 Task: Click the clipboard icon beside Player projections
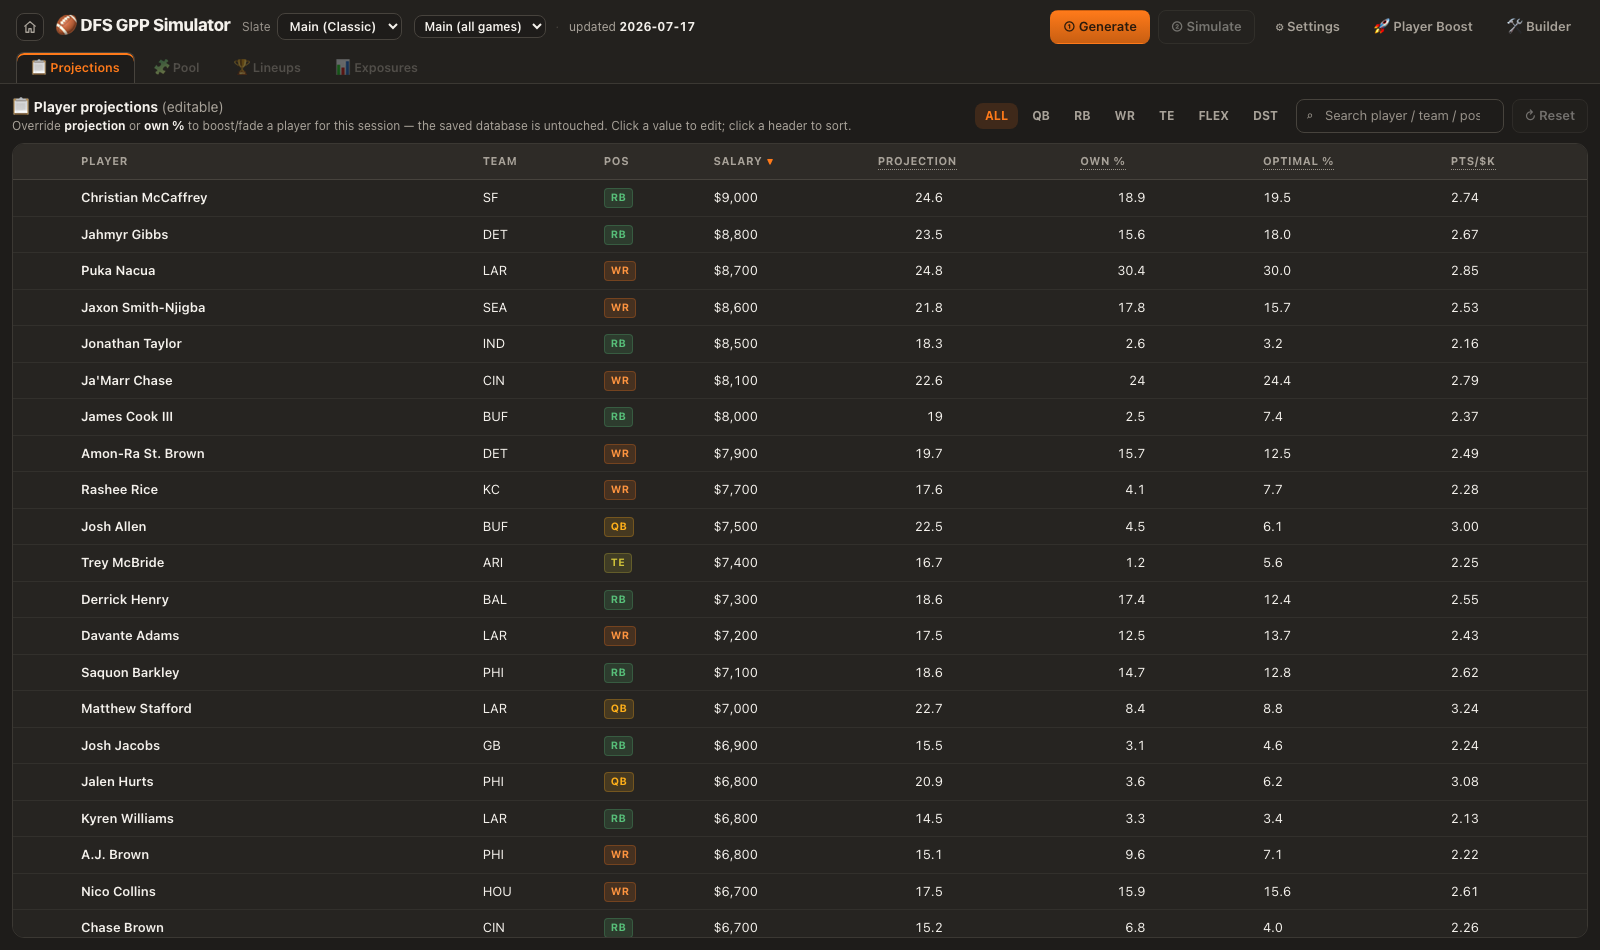click(x=21, y=106)
